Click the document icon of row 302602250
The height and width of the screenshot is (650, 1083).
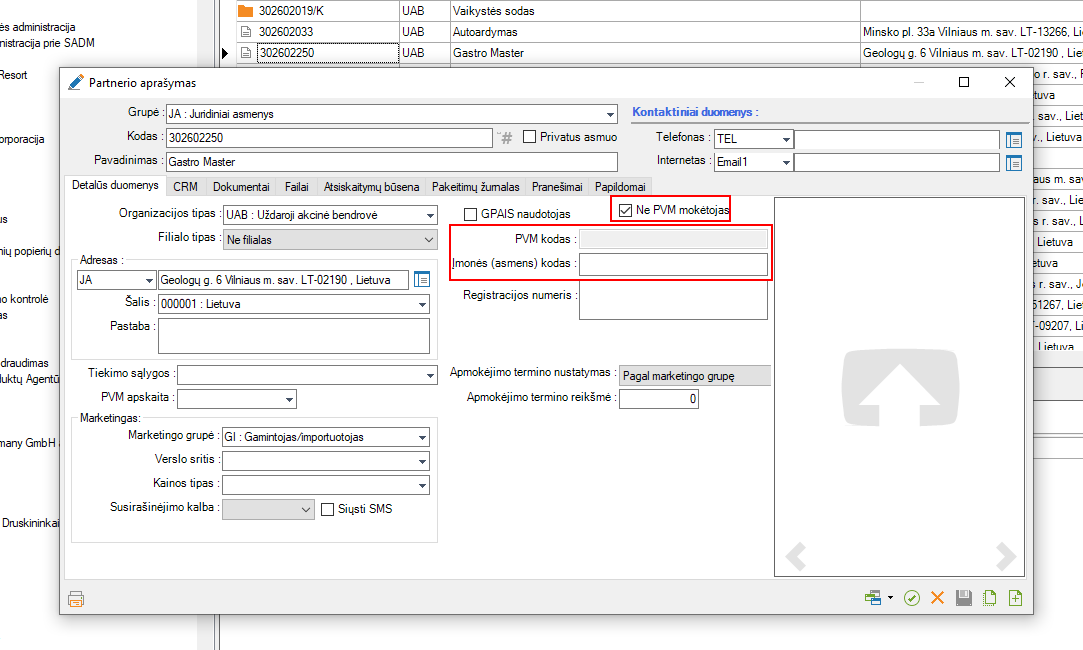(245, 52)
